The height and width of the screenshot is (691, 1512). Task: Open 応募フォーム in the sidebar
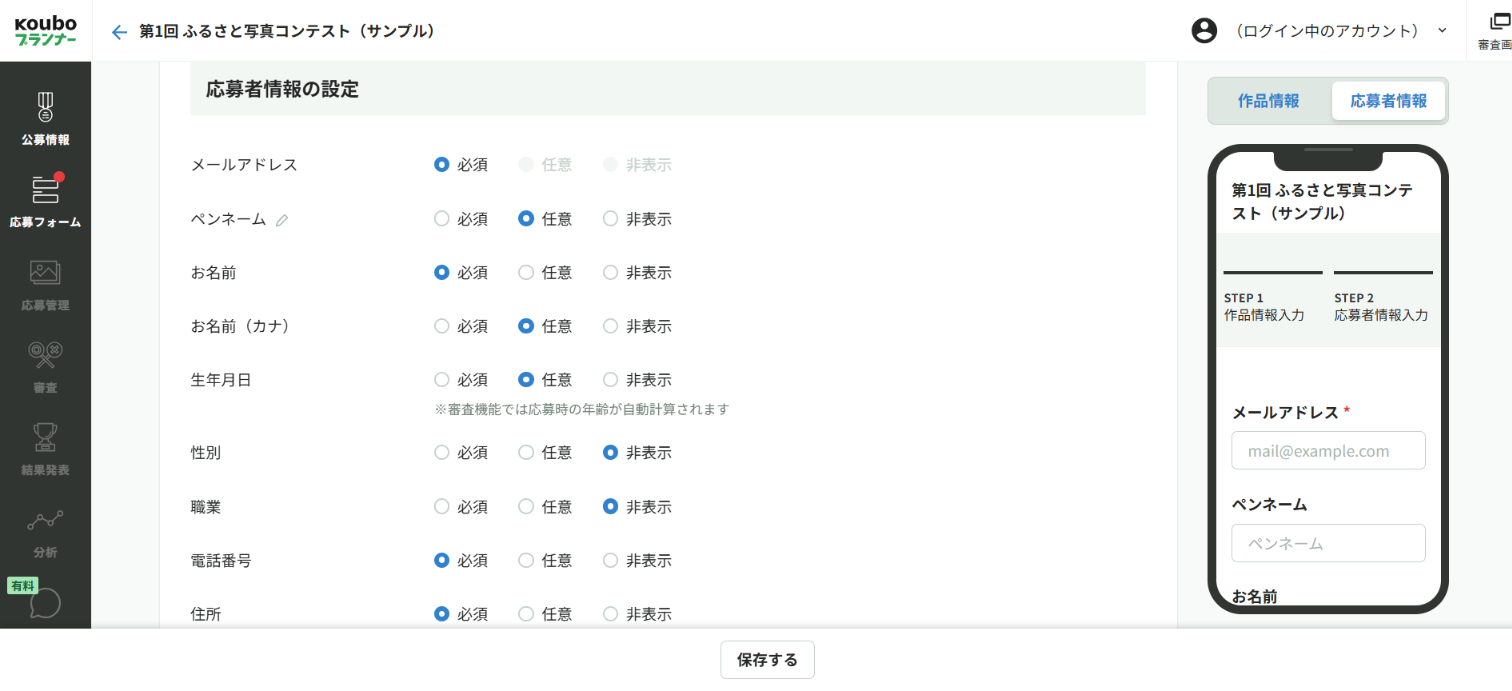(x=45, y=201)
